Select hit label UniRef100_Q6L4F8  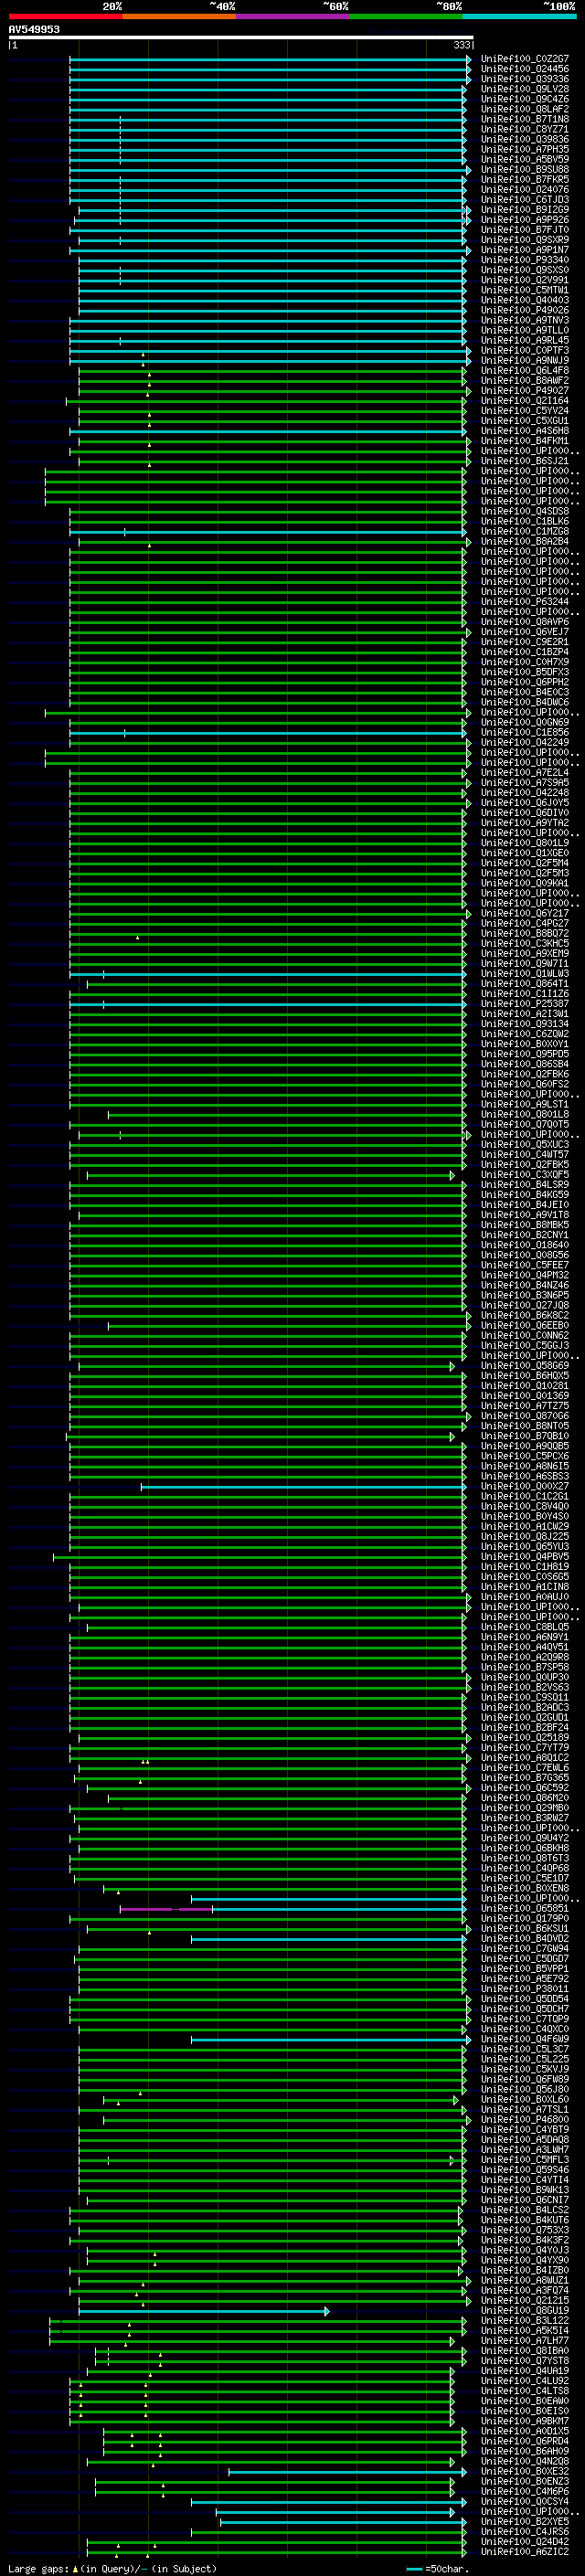tap(524, 370)
